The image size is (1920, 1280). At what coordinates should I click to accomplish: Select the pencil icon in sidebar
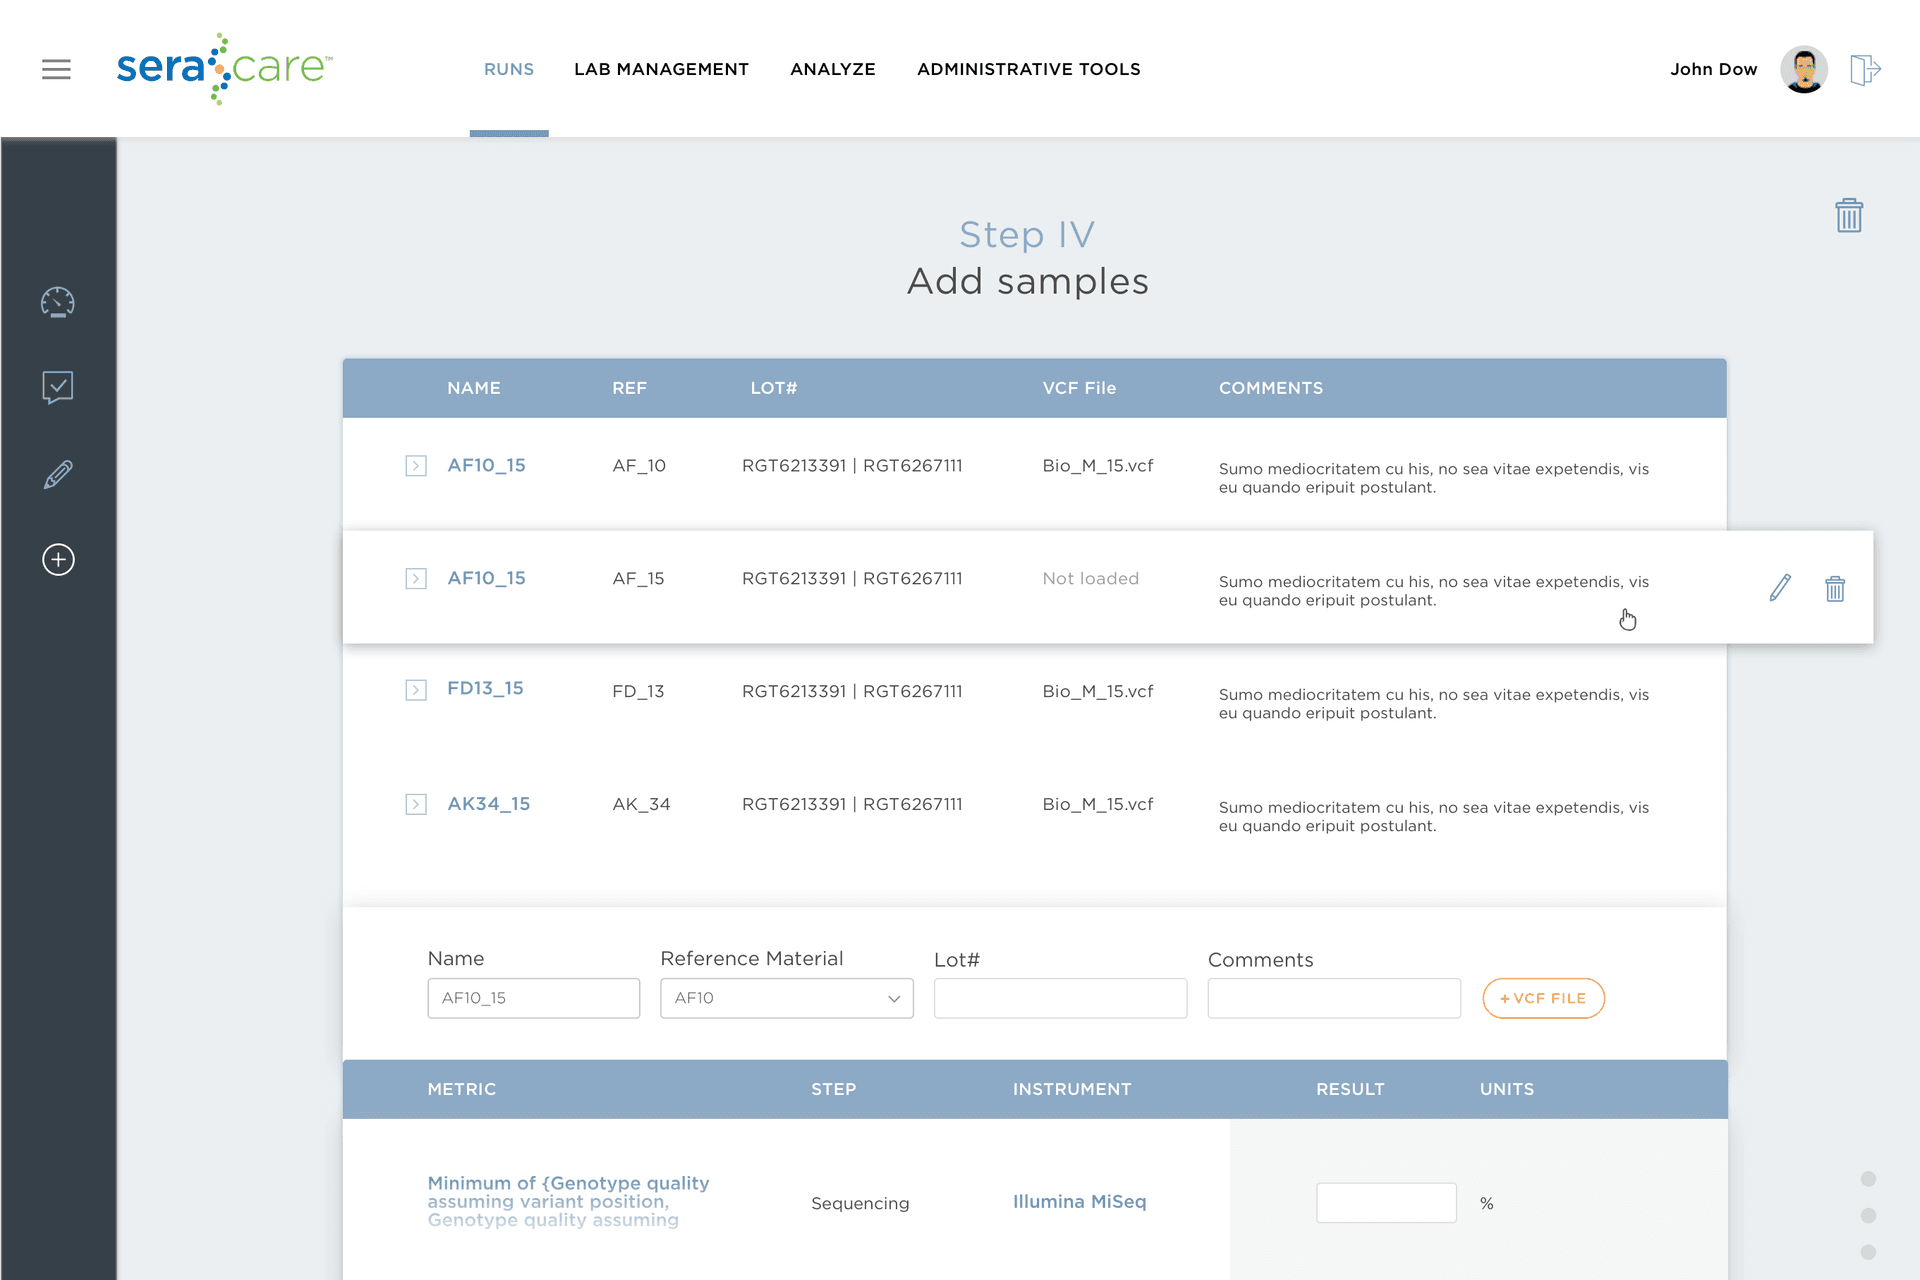pos(58,474)
